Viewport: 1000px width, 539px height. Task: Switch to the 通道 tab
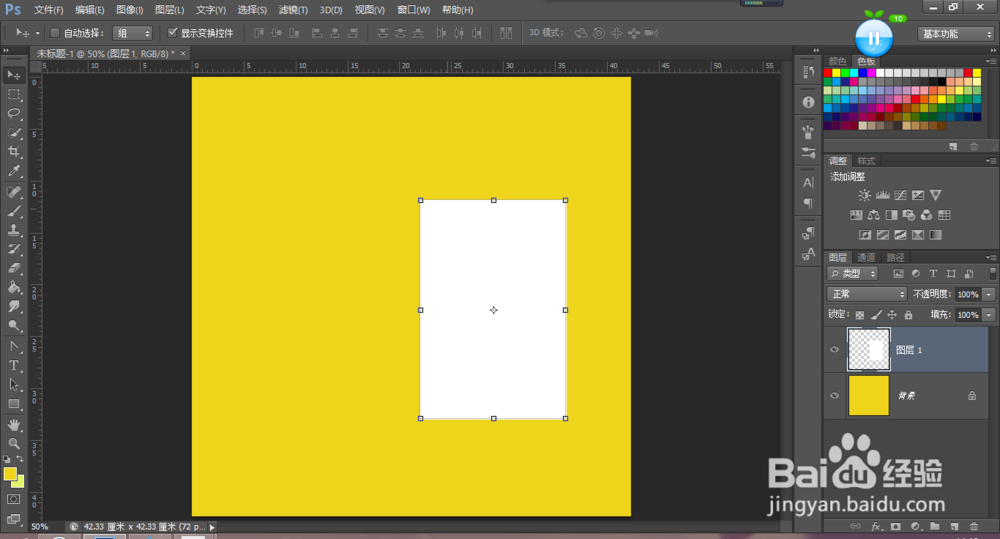point(866,257)
